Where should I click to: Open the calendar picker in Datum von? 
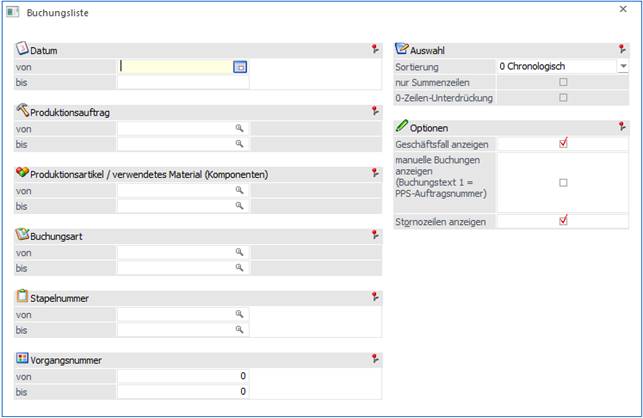(240, 66)
